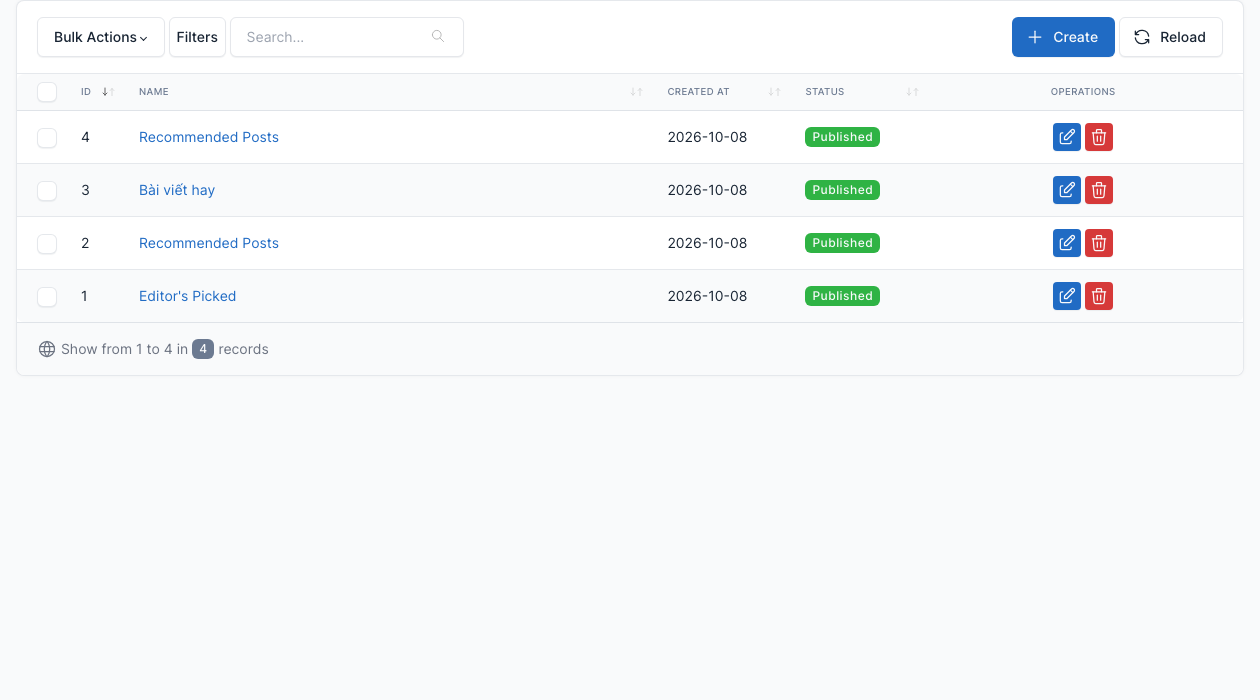The width and height of the screenshot is (1260, 700).
Task: Open the Recommended Posts link with ID 2
Action: 209,243
